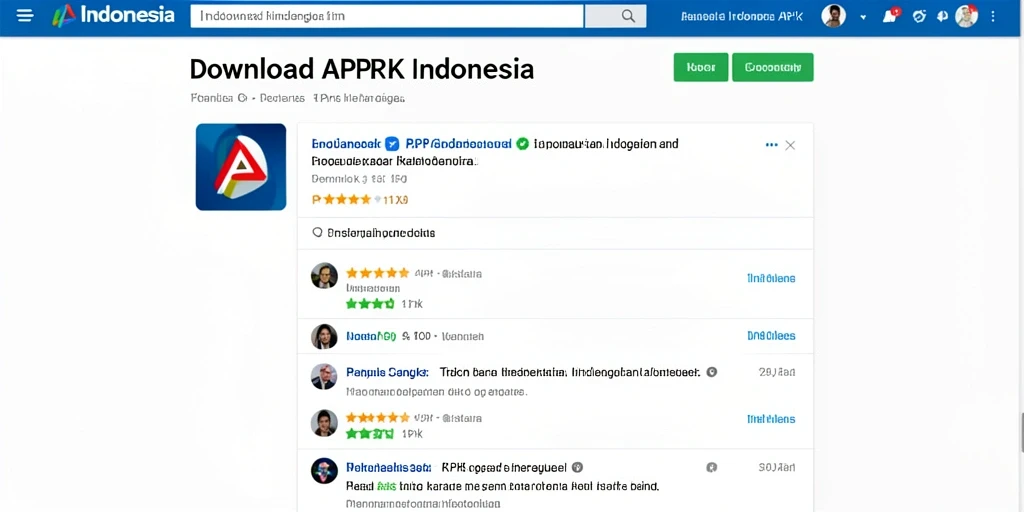Open the second orange-star reviewer's avatar
Viewport: 1024px width, 512px height.
[x=324, y=423]
